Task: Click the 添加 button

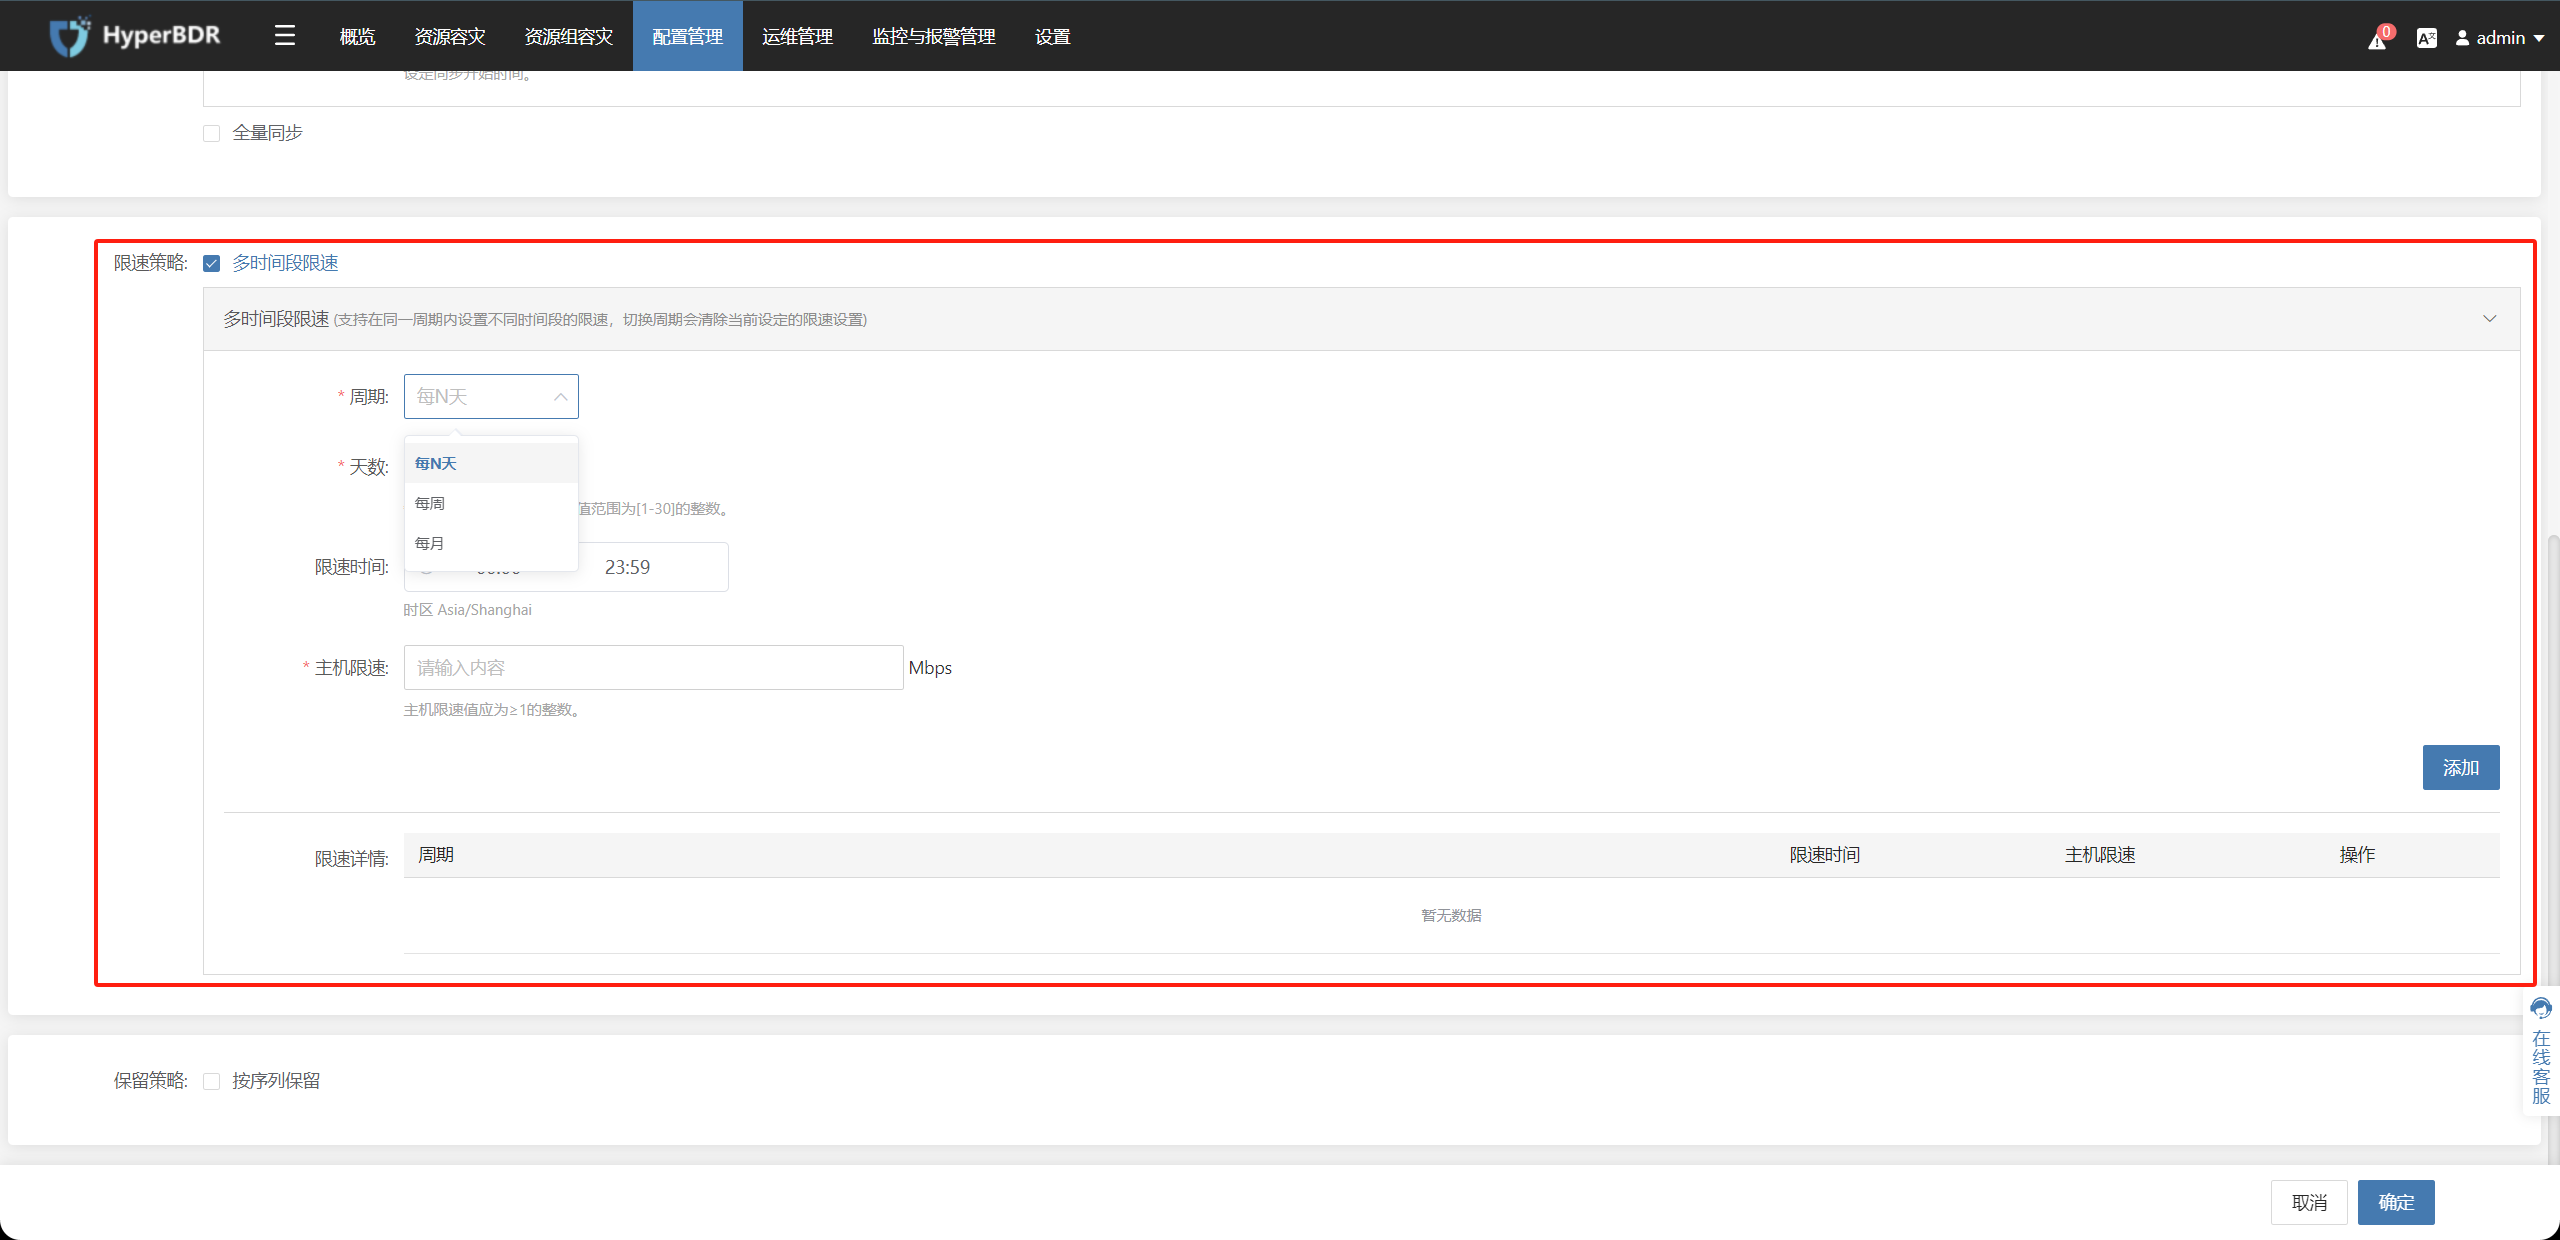Action: coord(2461,768)
